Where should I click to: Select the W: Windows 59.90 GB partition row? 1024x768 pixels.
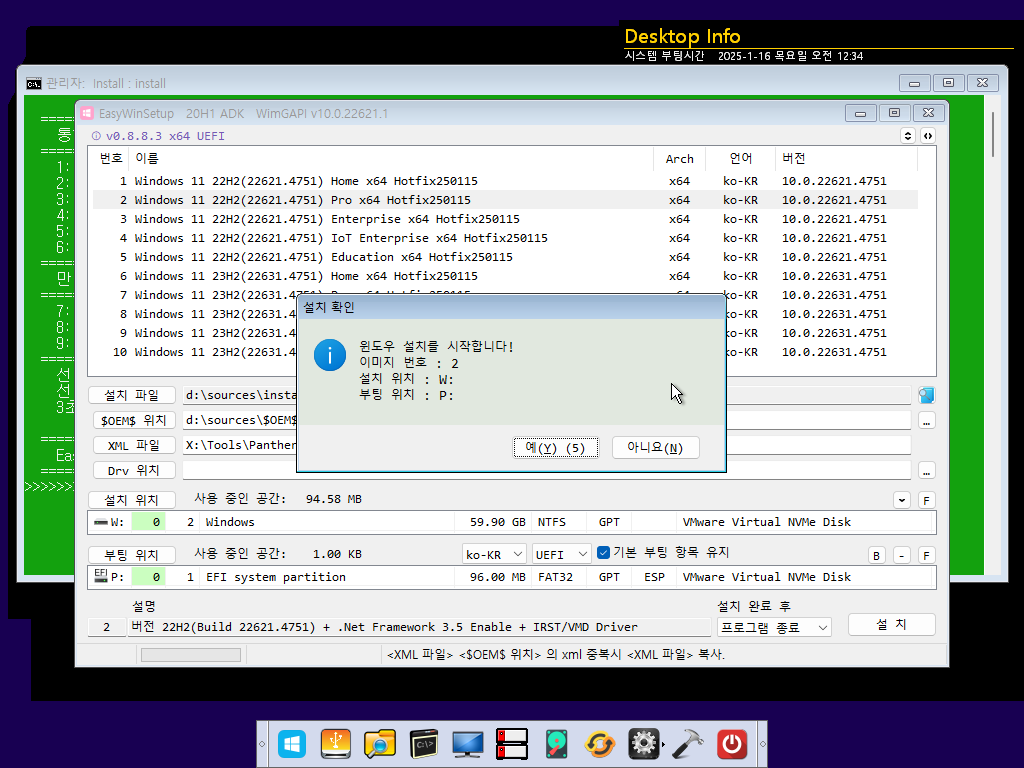point(511,522)
